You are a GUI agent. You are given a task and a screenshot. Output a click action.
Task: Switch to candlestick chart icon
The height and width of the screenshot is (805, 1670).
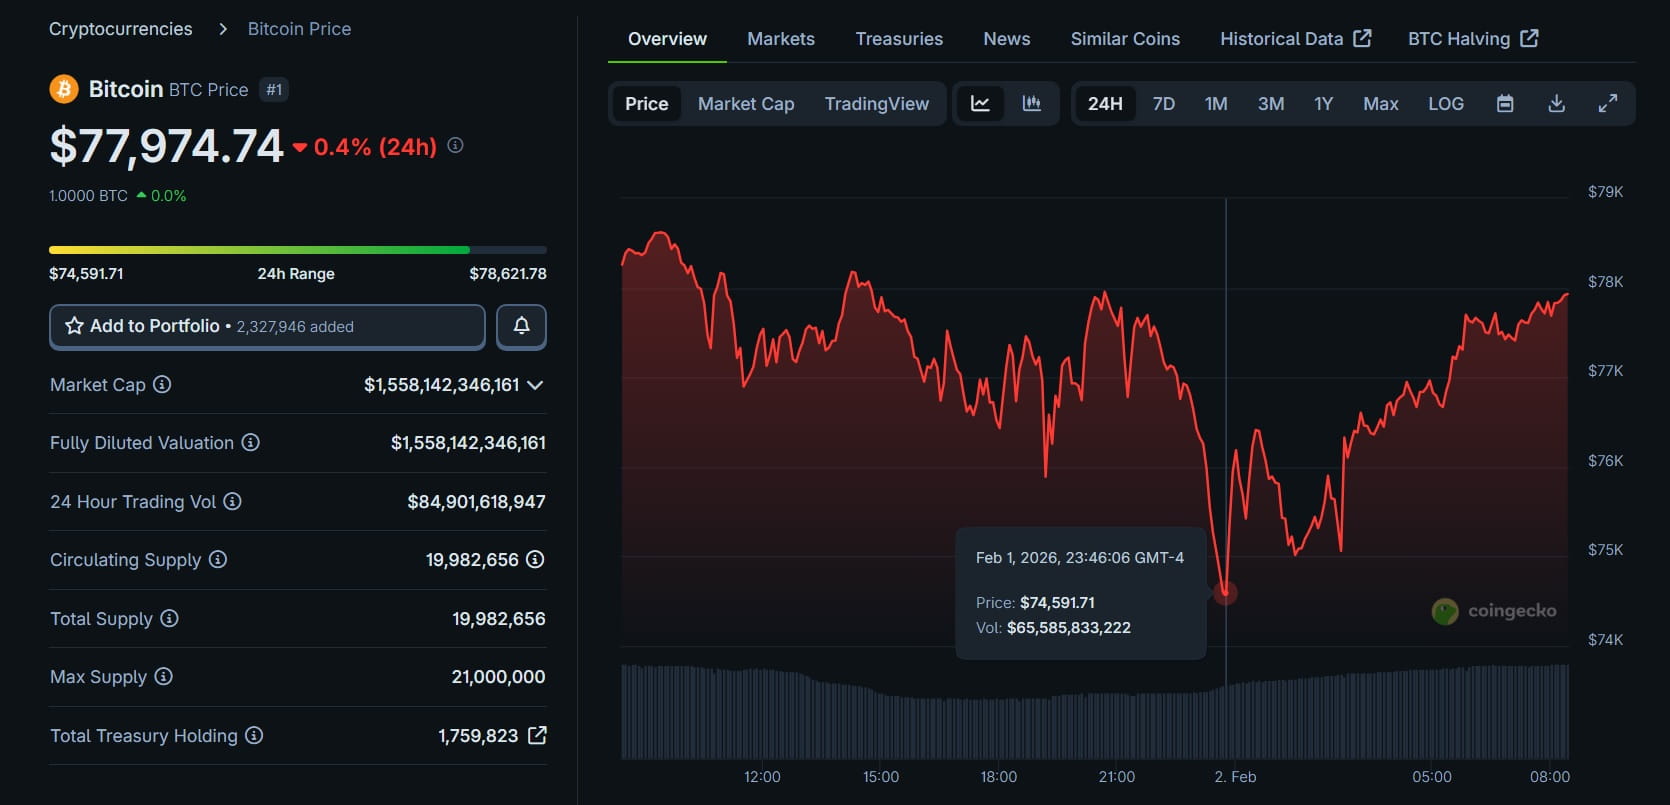pyautogui.click(x=1032, y=104)
